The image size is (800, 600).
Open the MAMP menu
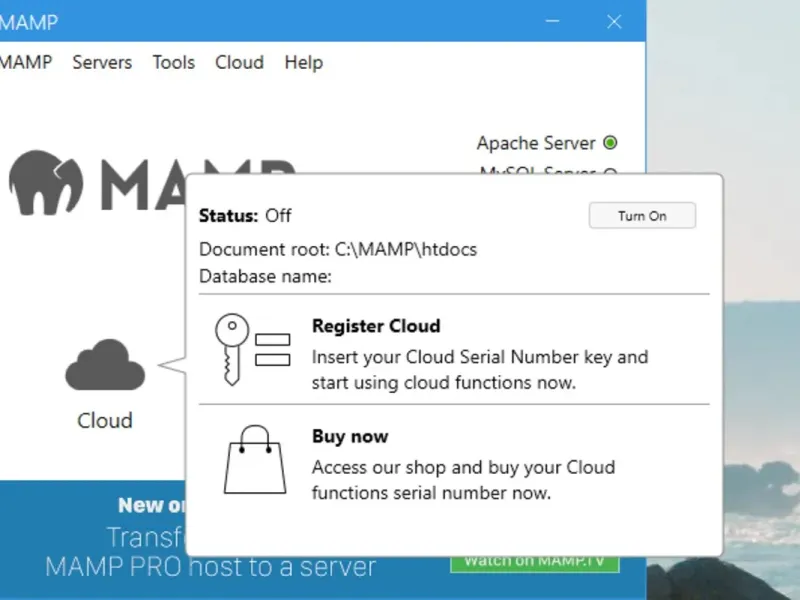[x=25, y=62]
